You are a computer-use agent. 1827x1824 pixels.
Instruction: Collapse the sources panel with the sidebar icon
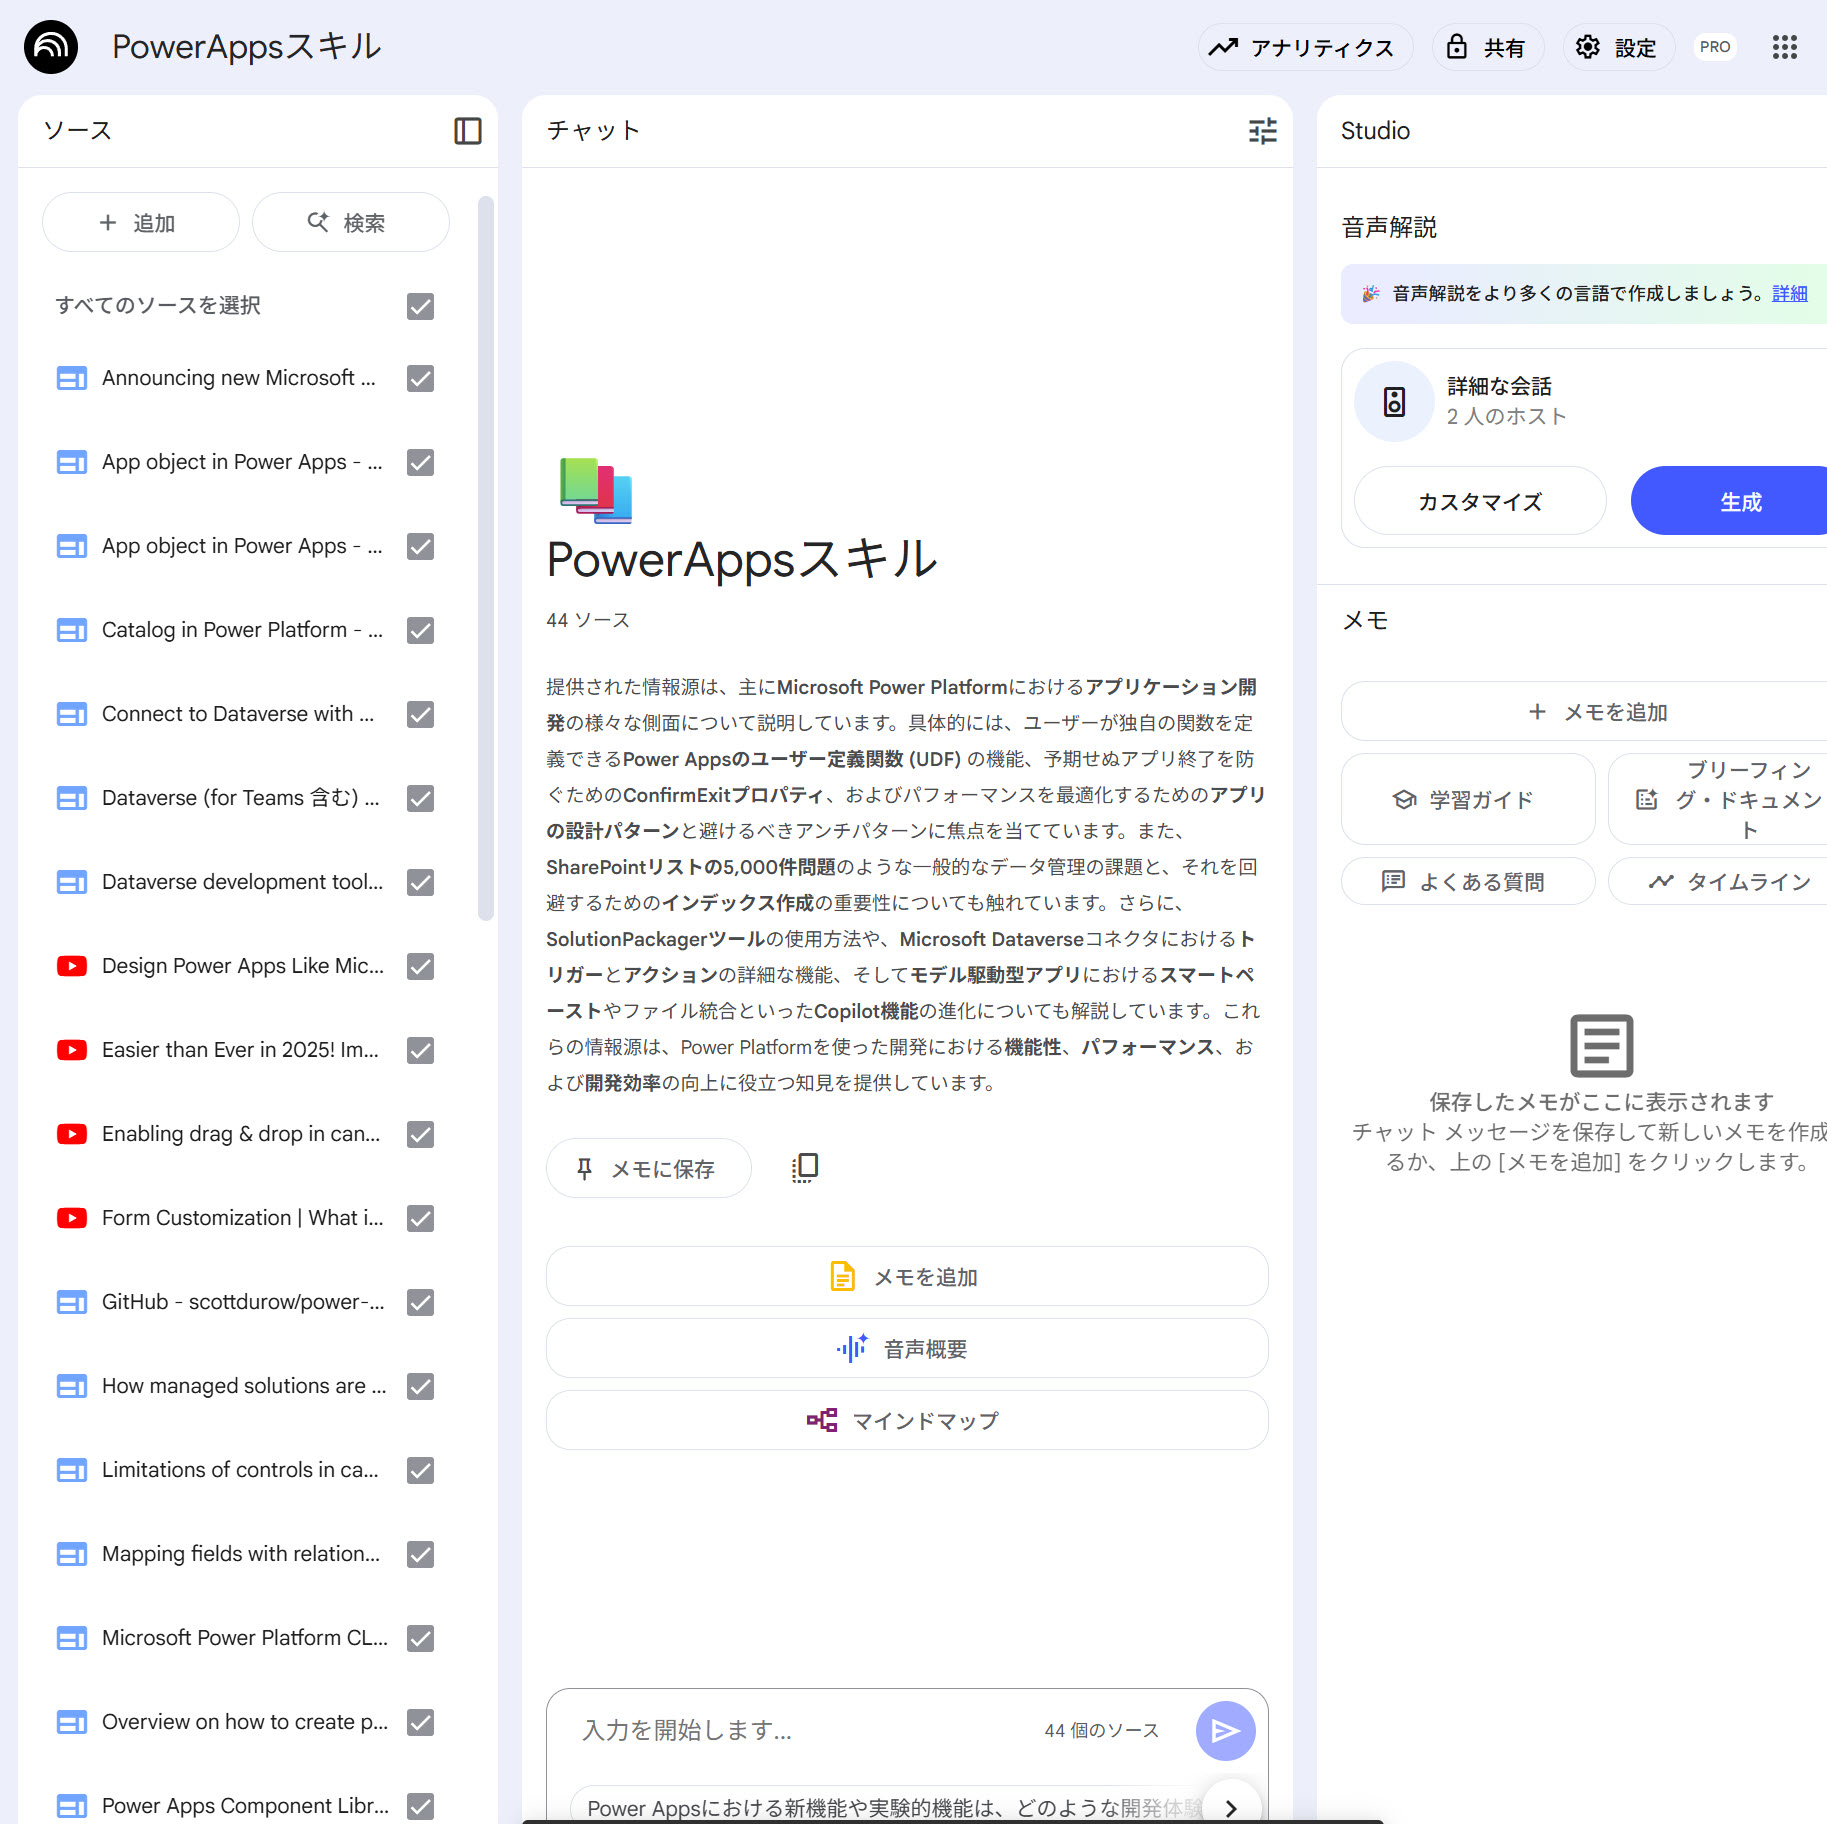click(467, 131)
